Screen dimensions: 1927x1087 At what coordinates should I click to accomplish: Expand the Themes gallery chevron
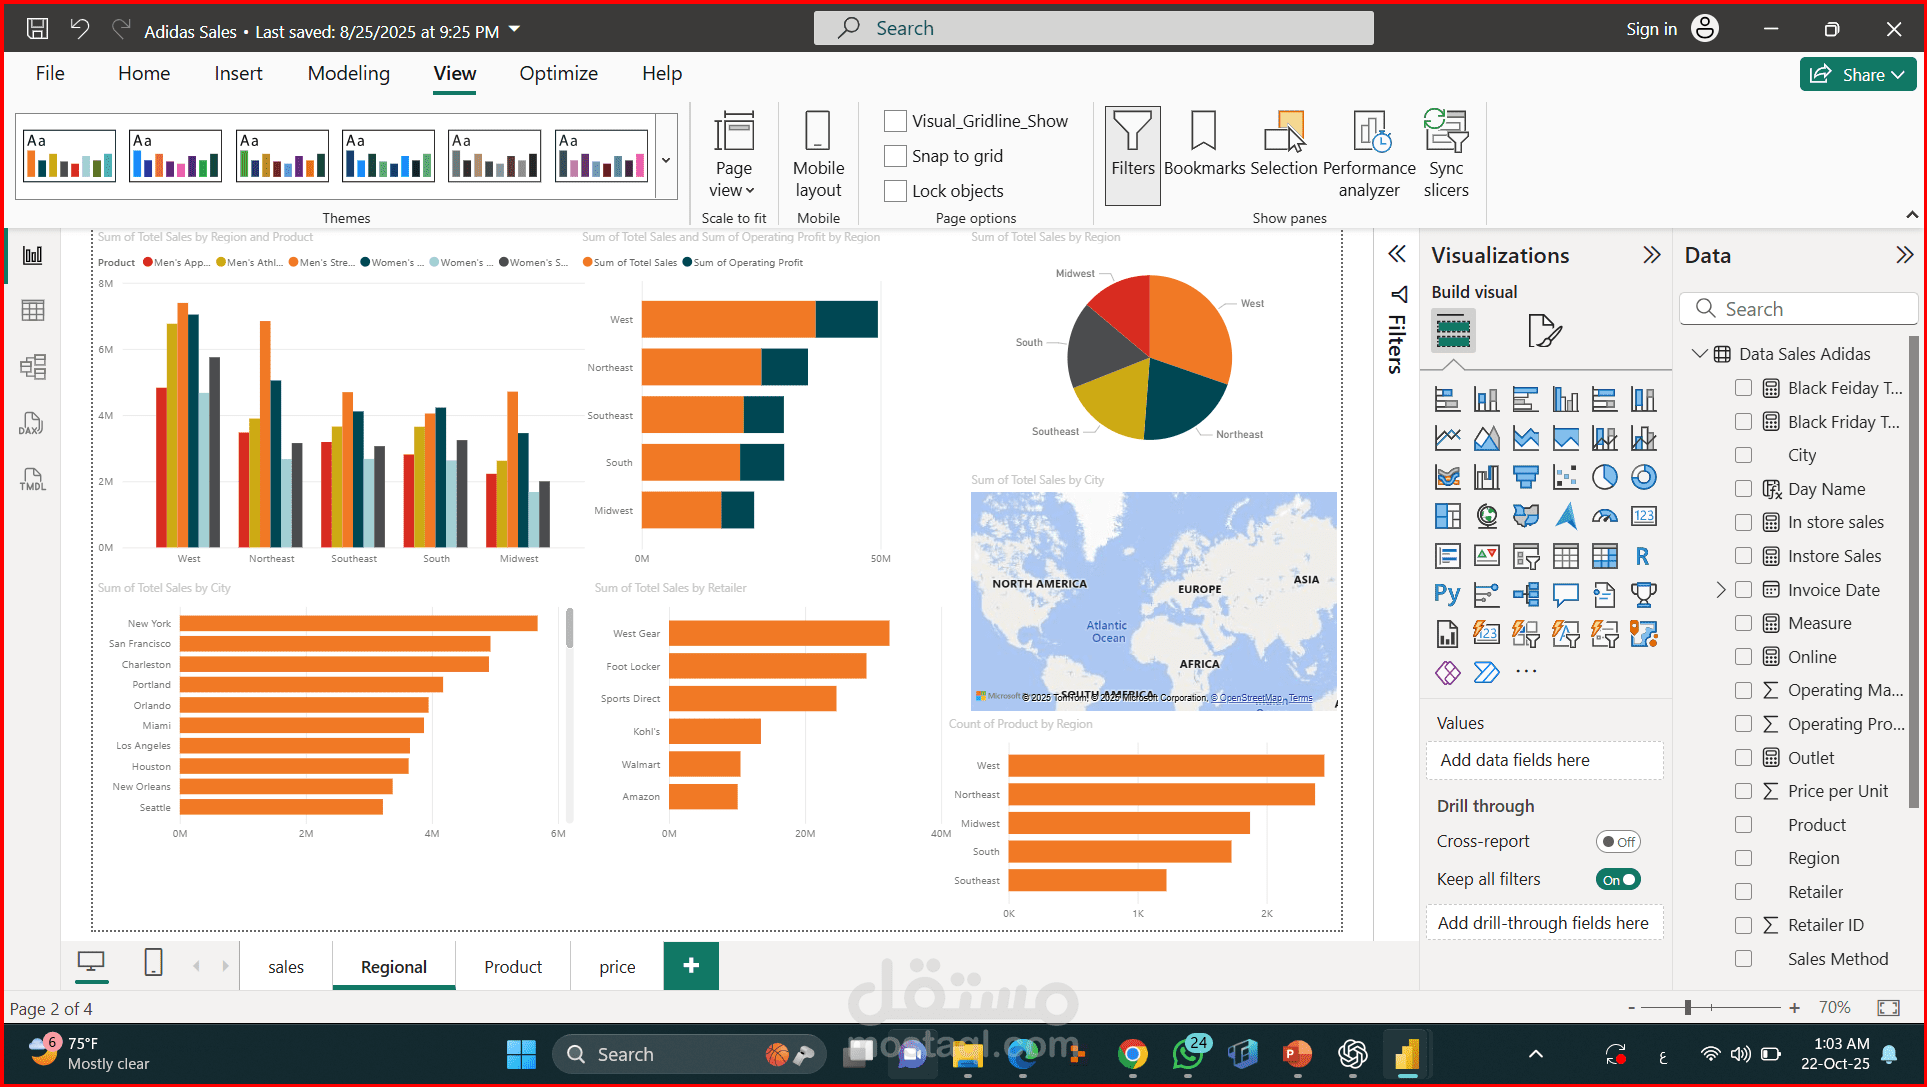(x=665, y=157)
